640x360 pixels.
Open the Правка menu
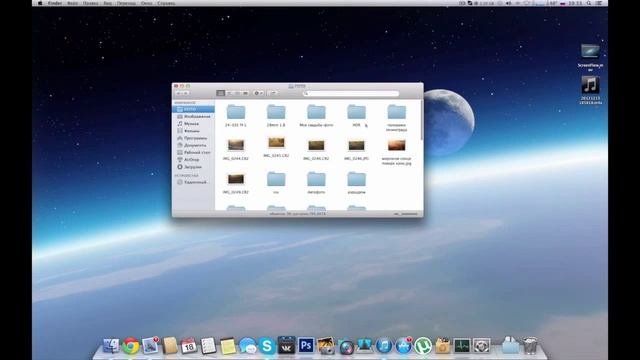pyautogui.click(x=90, y=3)
